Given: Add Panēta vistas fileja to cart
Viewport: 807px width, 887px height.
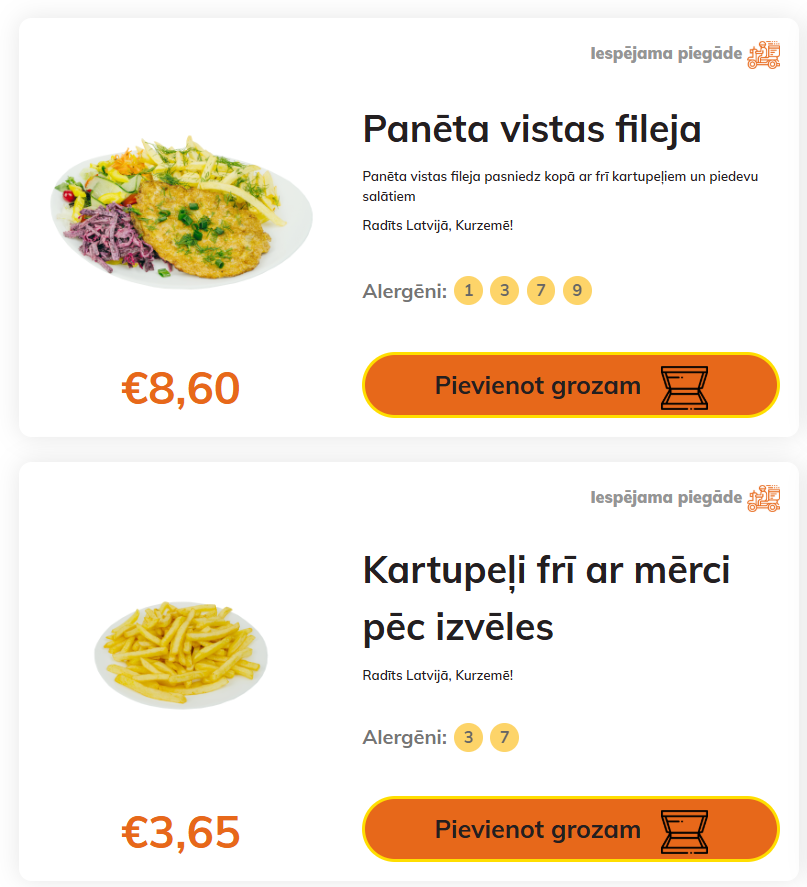Looking at the screenshot, I should coord(538,386).
